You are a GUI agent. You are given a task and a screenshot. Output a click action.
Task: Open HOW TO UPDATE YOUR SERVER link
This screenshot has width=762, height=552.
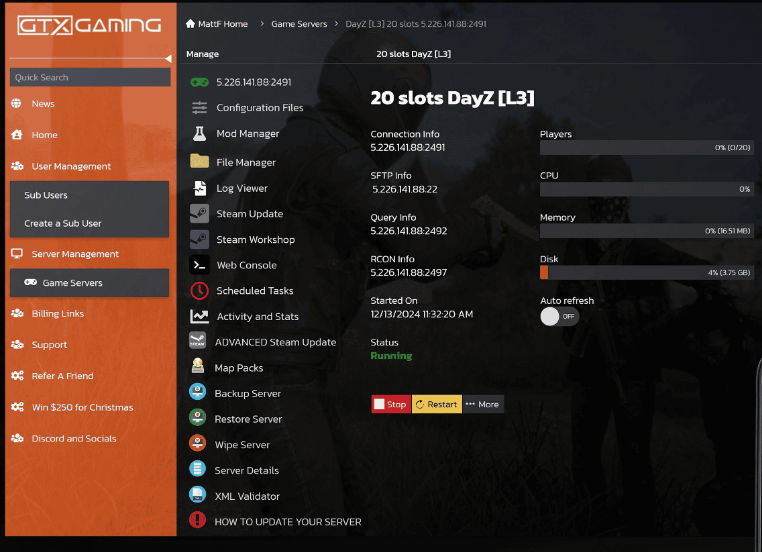(288, 521)
